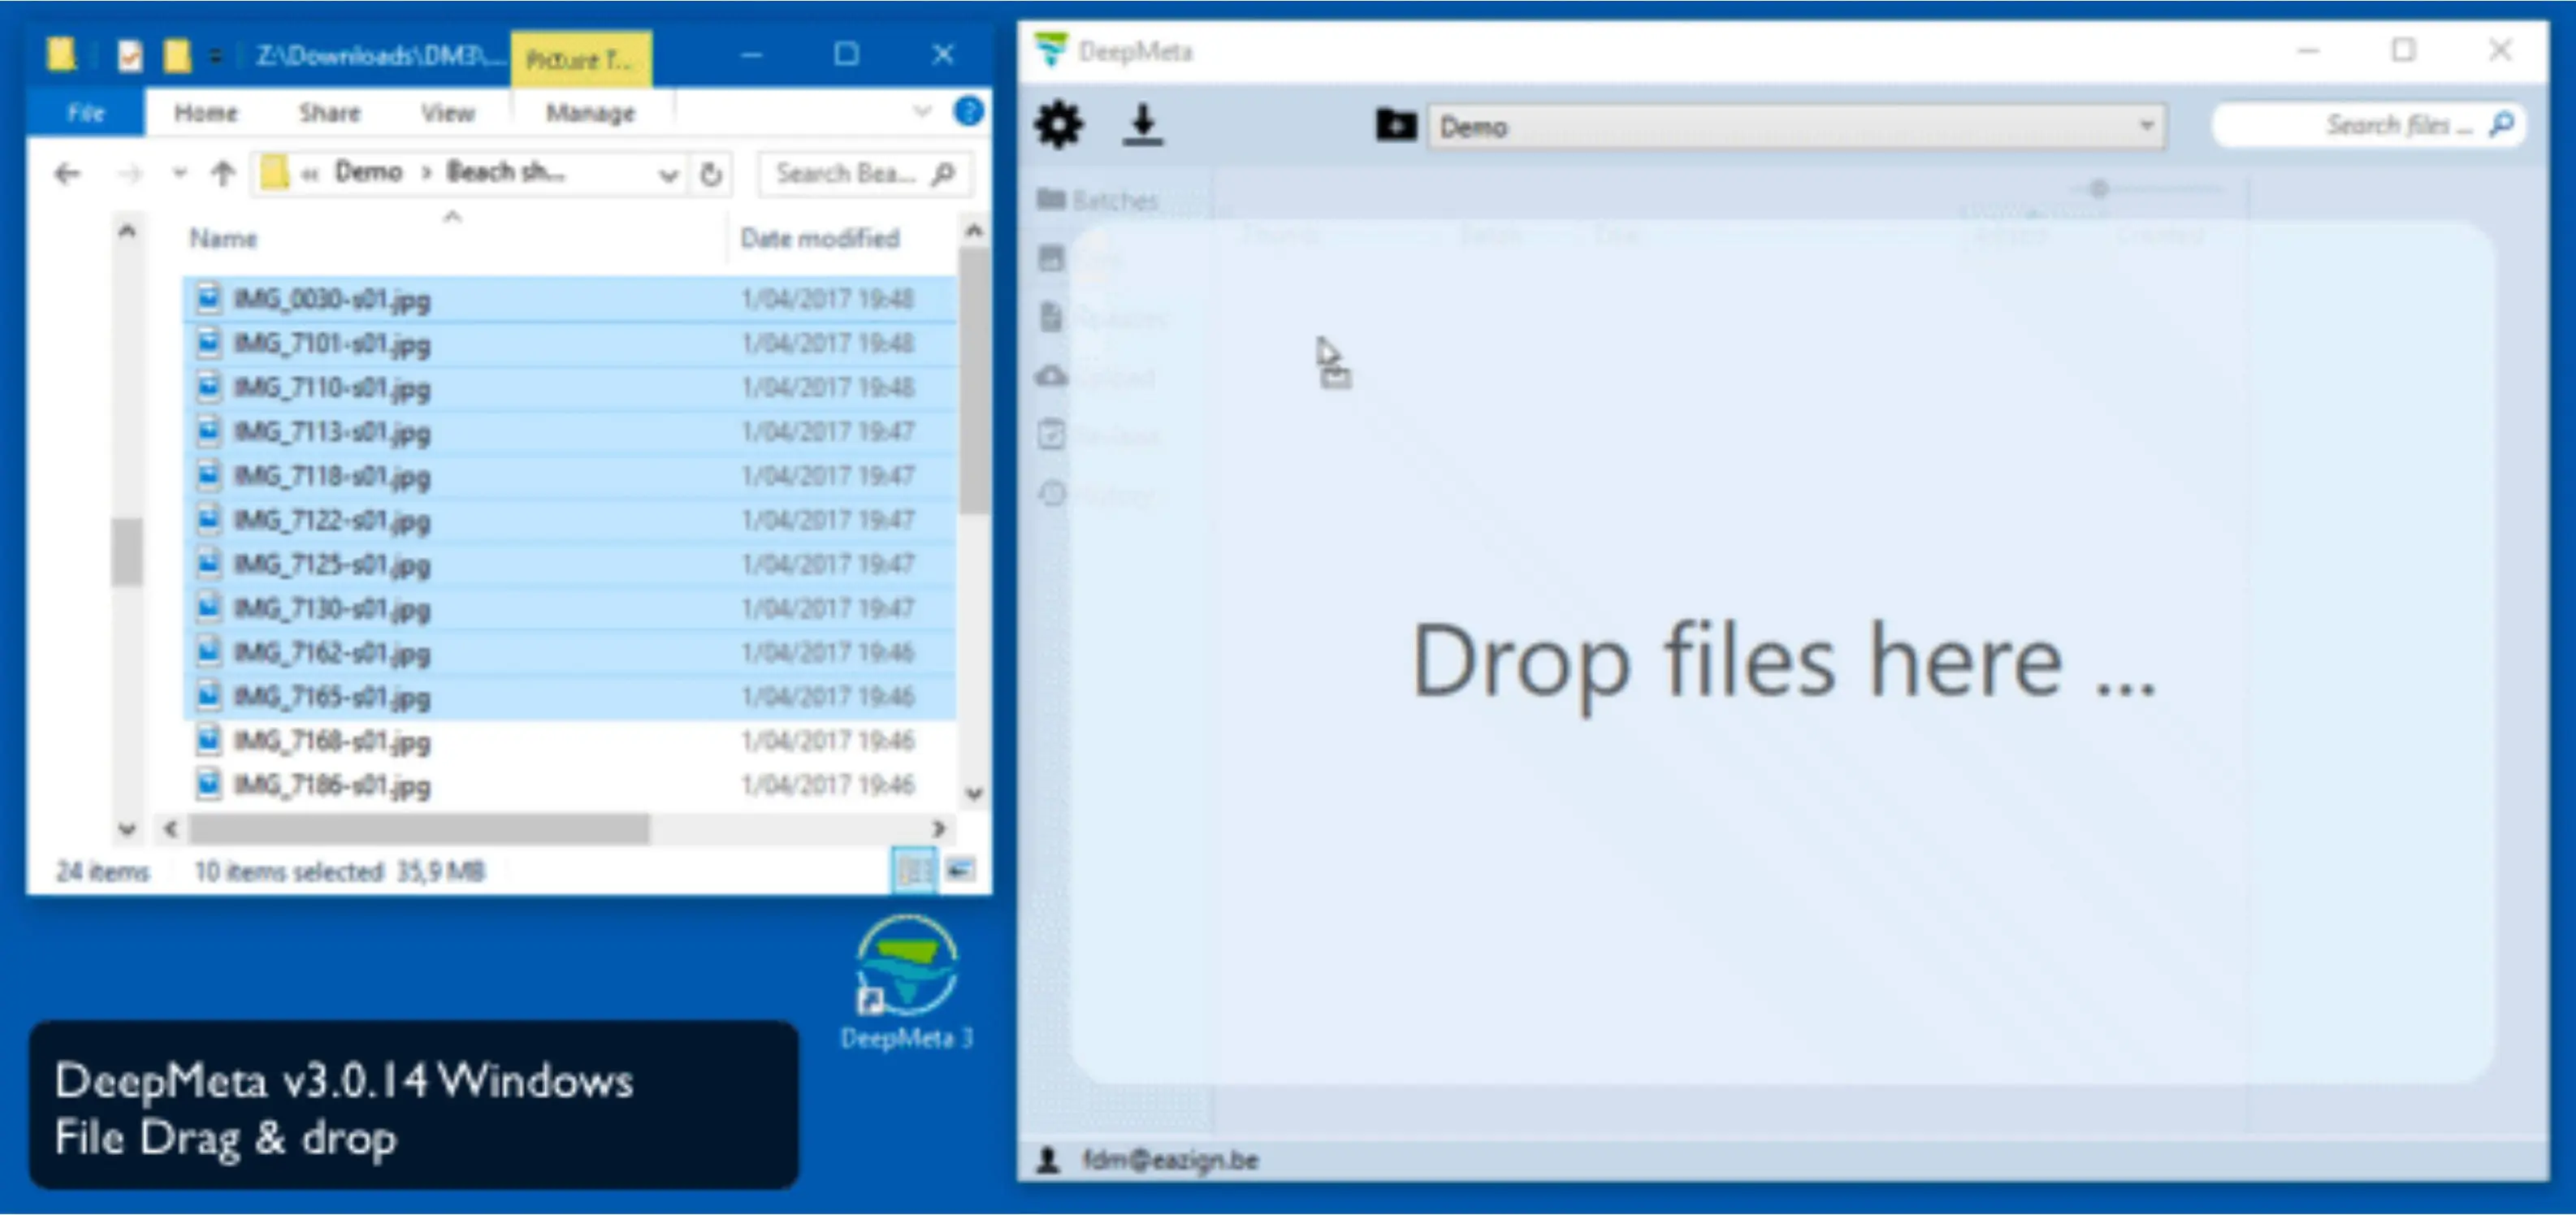Click the properties quick access icon
2576x1215 pixels.
[x=129, y=56]
